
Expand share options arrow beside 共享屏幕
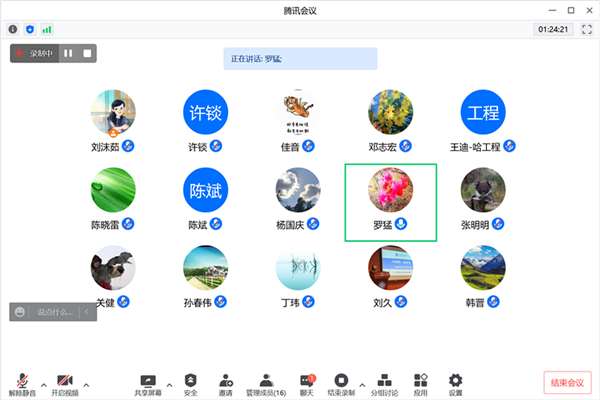tap(168, 383)
